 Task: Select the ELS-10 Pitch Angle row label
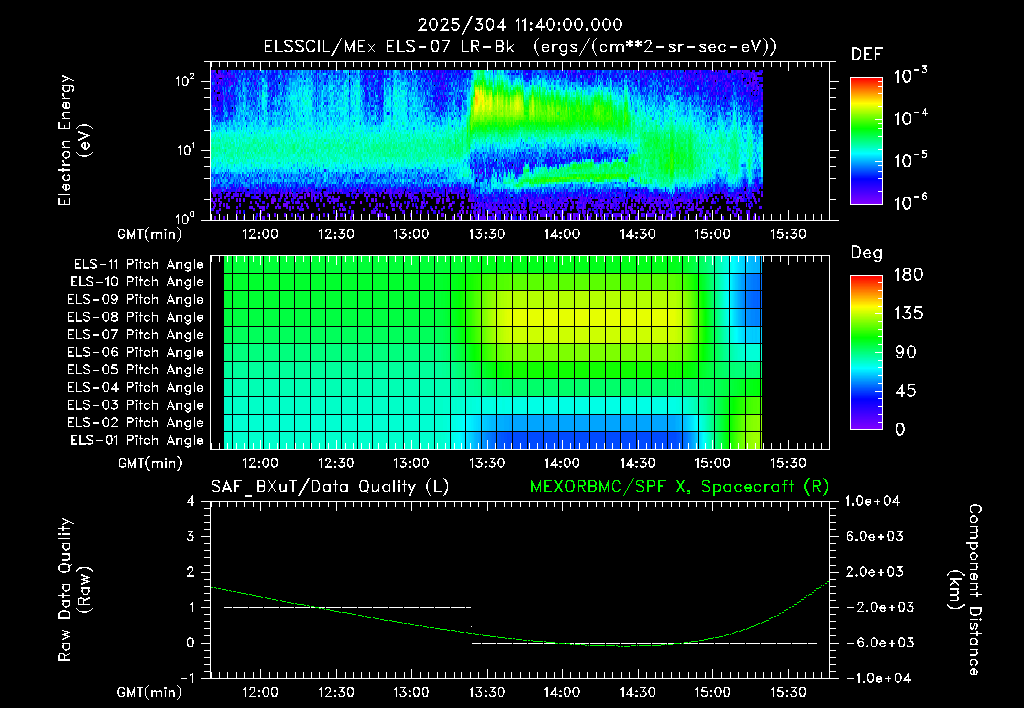137,282
